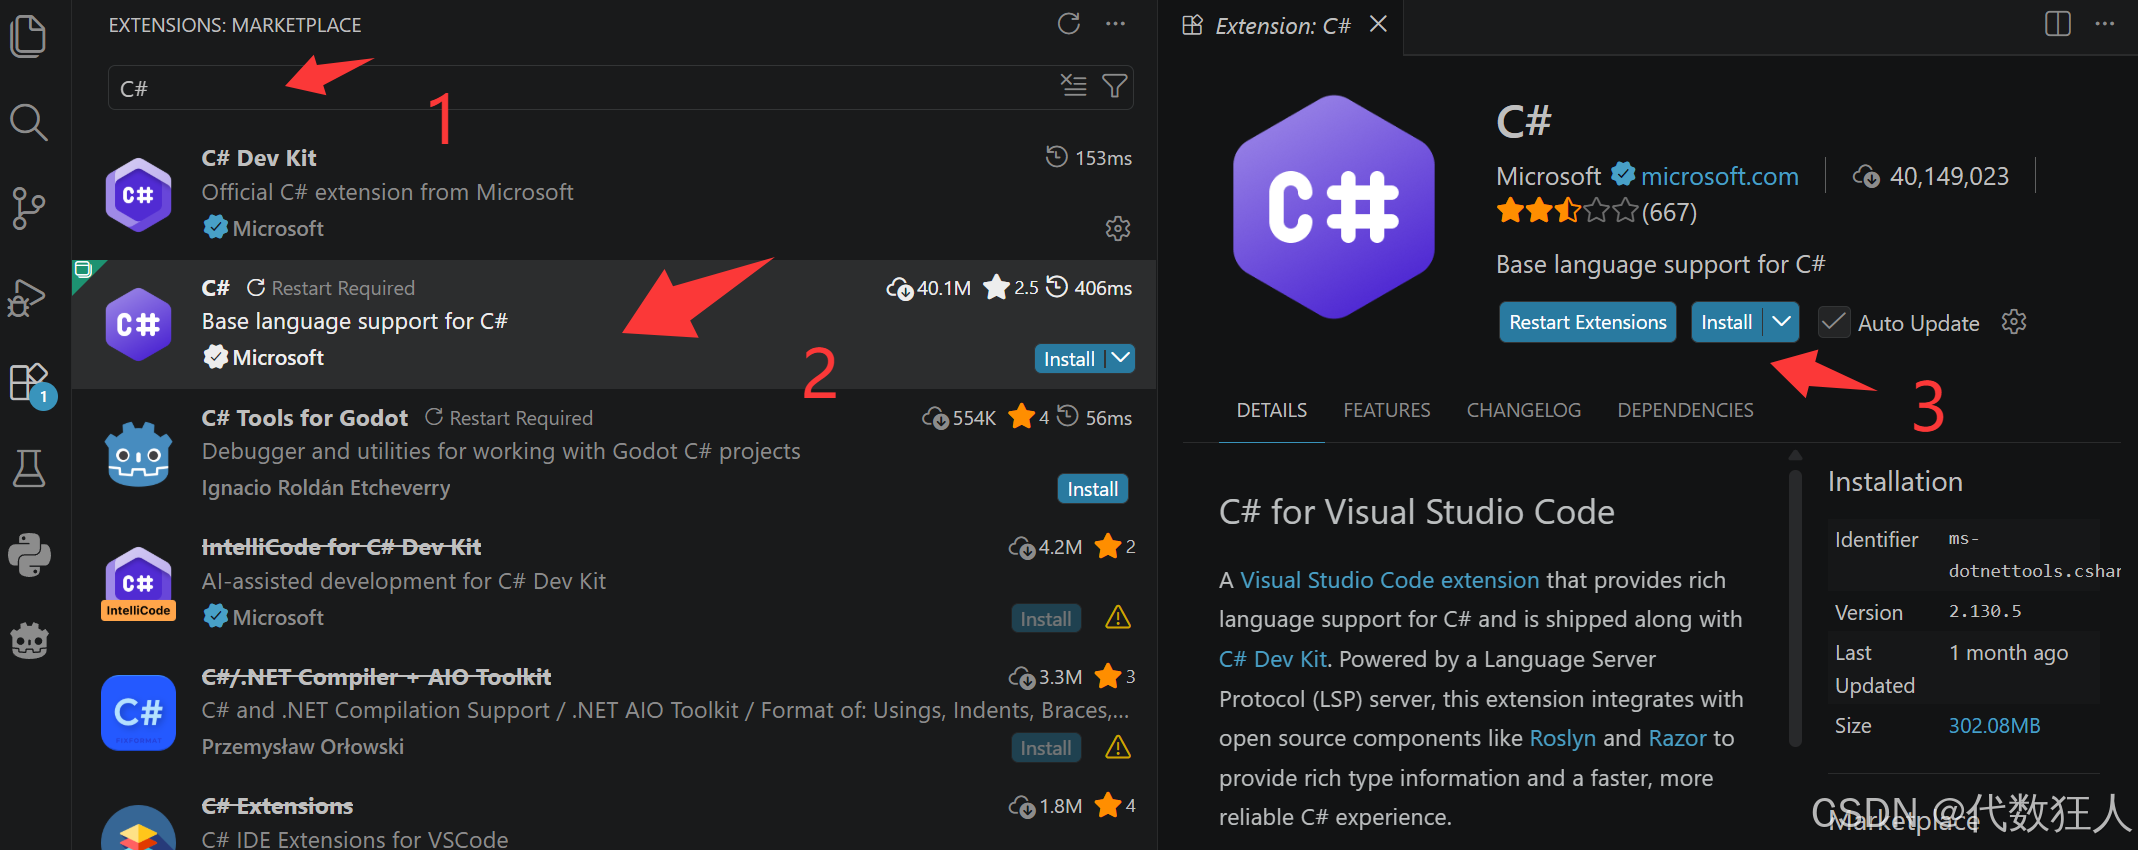Open the Godot tools view icon

(29, 641)
